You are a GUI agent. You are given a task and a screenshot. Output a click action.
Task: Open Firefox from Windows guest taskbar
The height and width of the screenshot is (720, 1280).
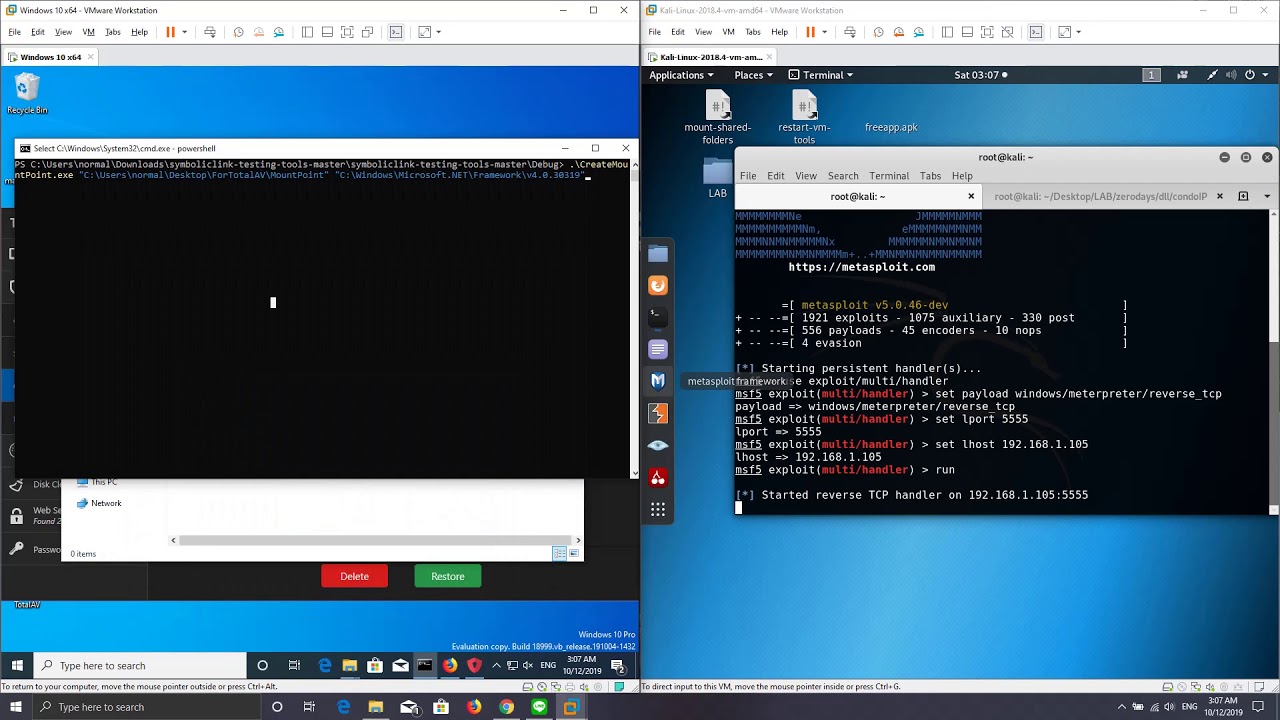click(450, 665)
